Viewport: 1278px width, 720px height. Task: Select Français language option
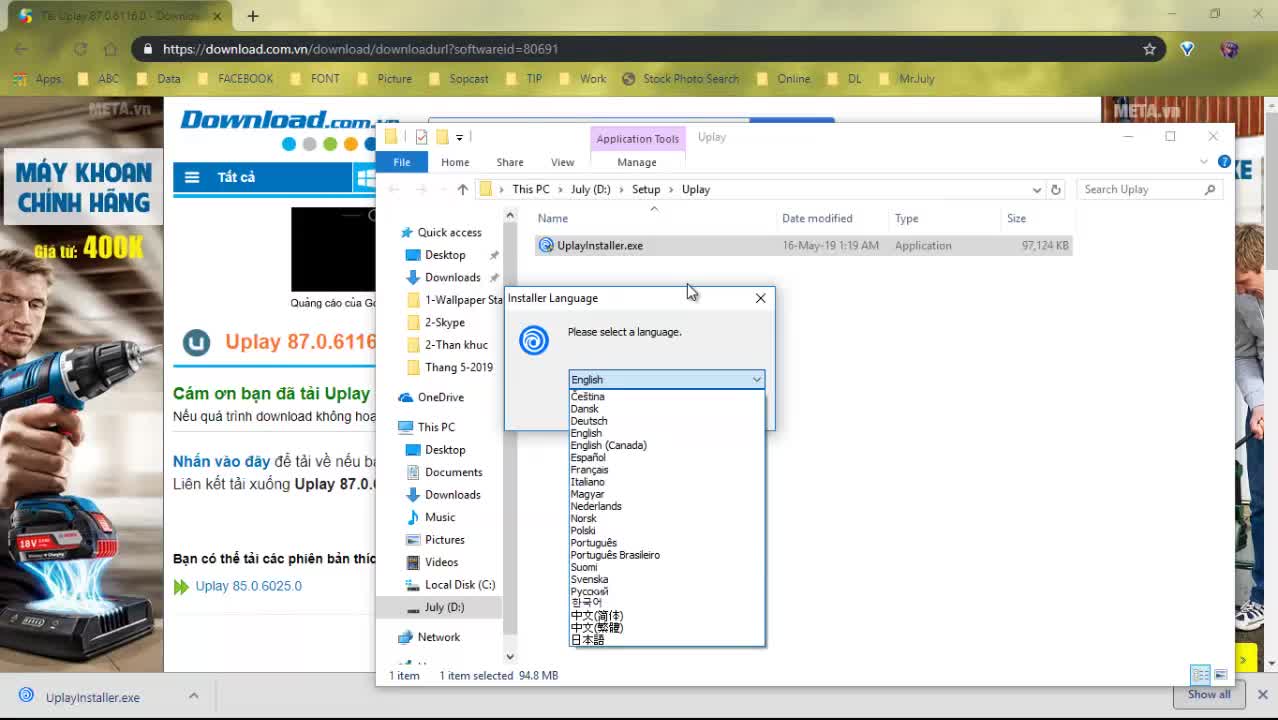tap(590, 470)
